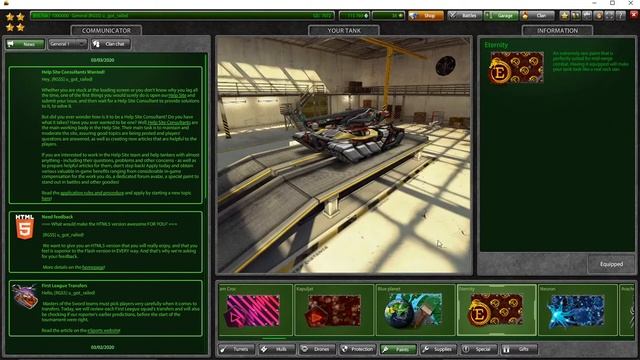Click the garage item list horizontal scrollbar
The image size is (640, 360).
click(x=274, y=338)
